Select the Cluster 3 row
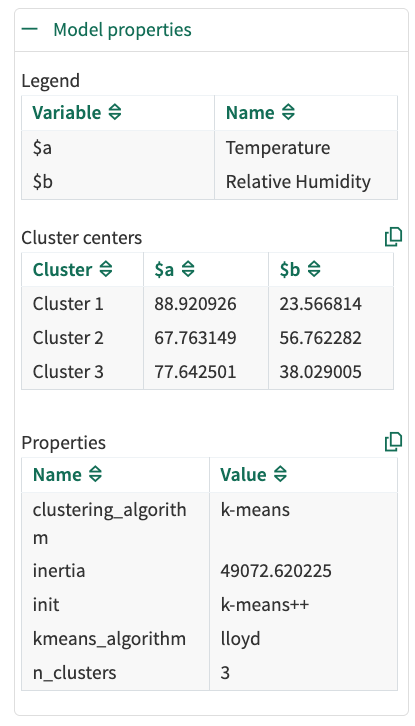 click(x=208, y=372)
